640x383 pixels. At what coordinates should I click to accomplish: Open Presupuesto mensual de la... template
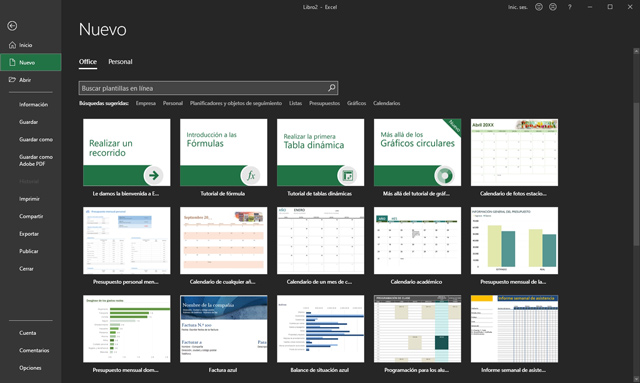coord(514,240)
